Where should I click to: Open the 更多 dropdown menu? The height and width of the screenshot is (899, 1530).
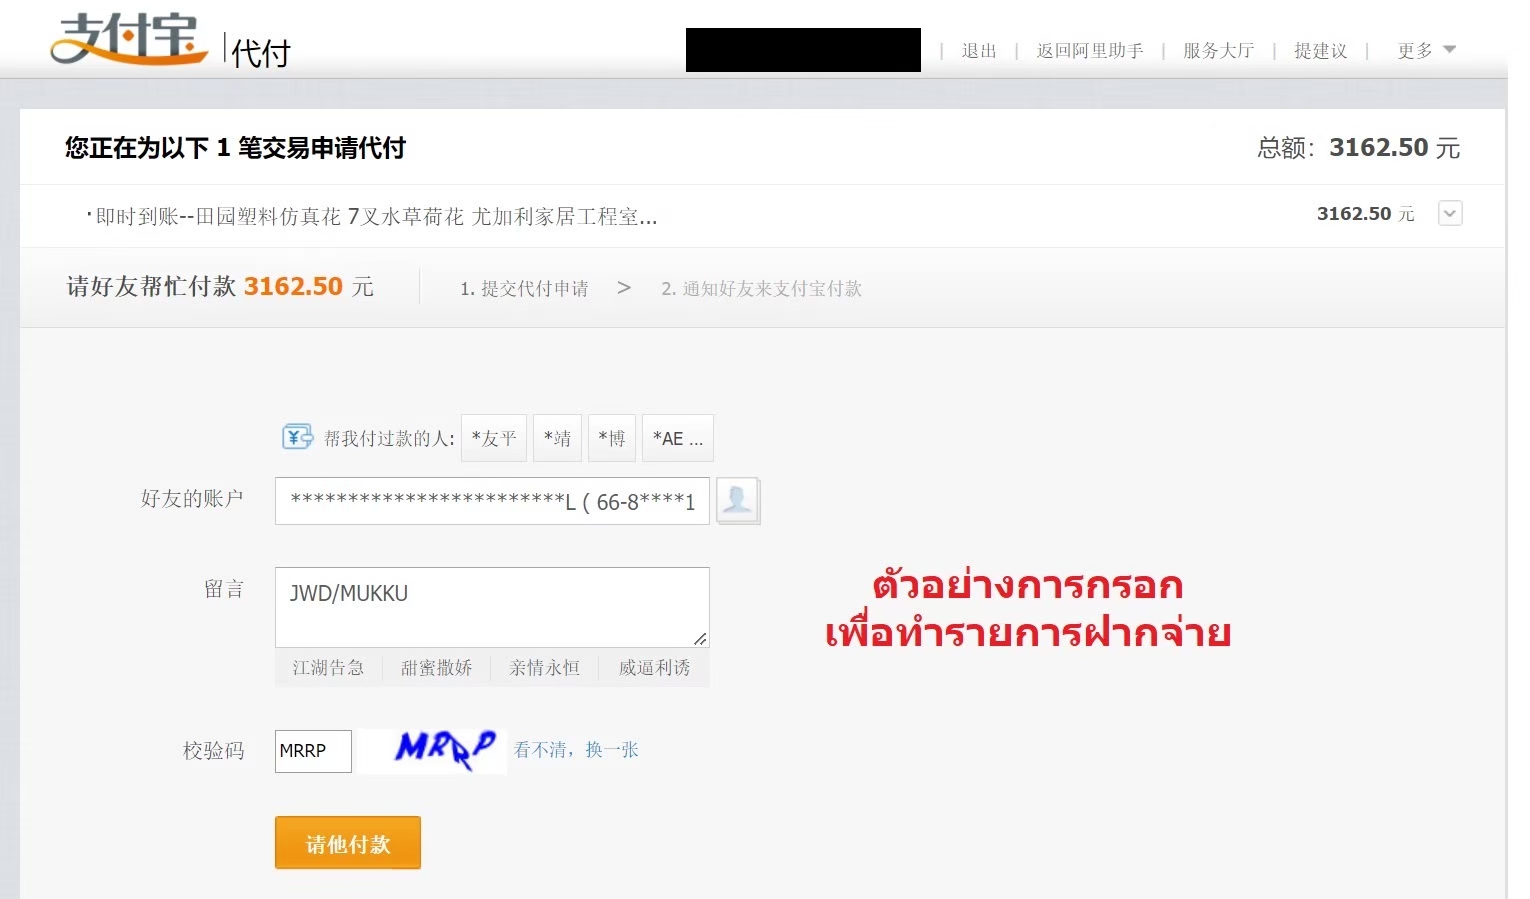(1425, 51)
